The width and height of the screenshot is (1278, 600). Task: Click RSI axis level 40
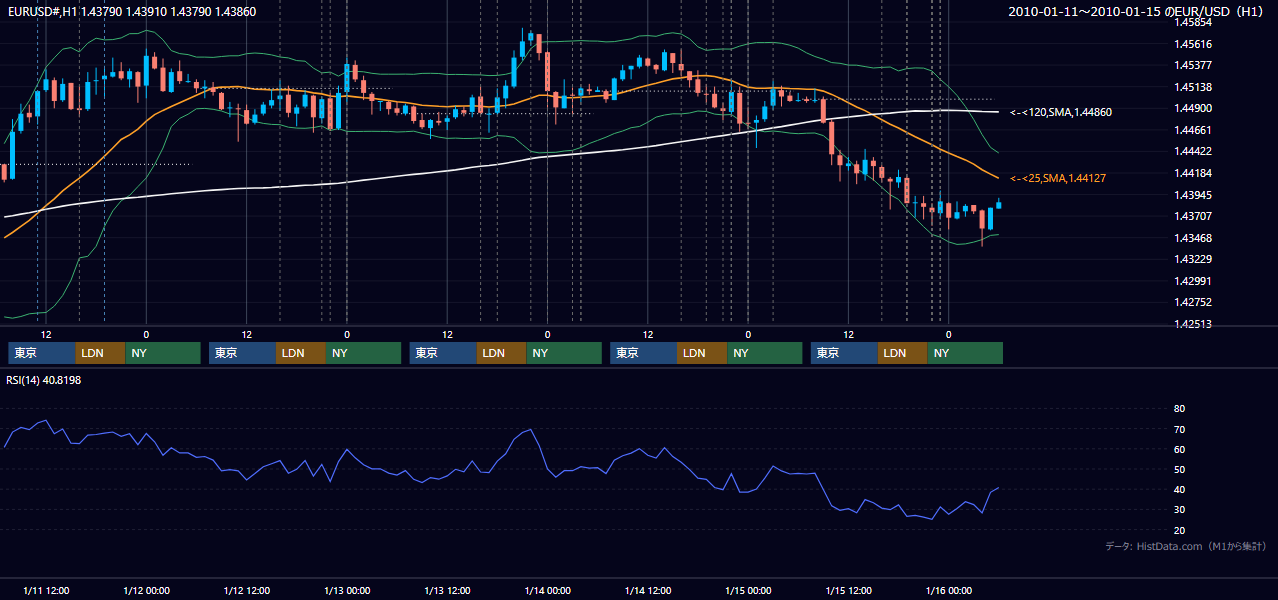(x=1180, y=490)
